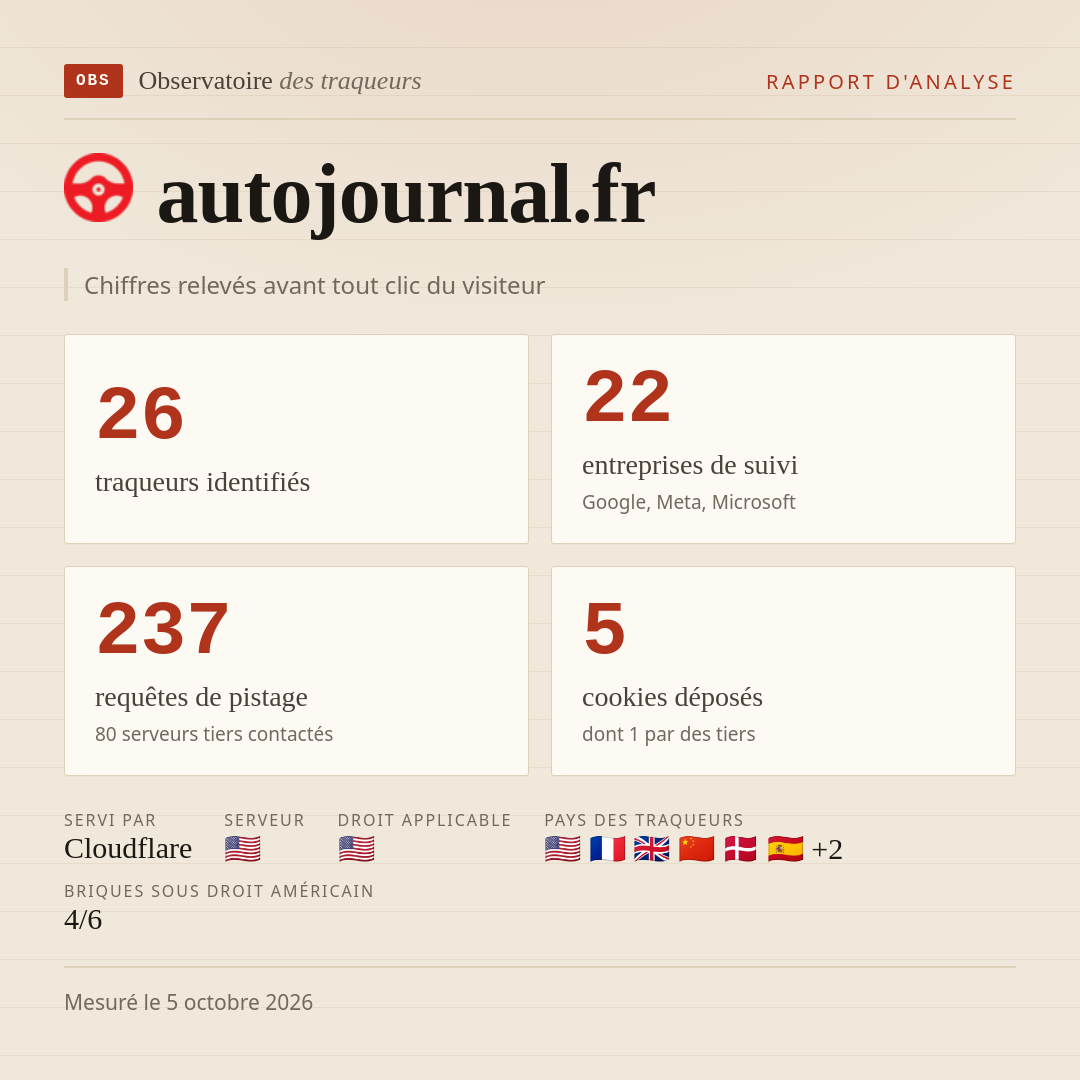Click the 5 cookies number
Viewport: 1080px width, 1080px height.
pyautogui.click(x=605, y=629)
